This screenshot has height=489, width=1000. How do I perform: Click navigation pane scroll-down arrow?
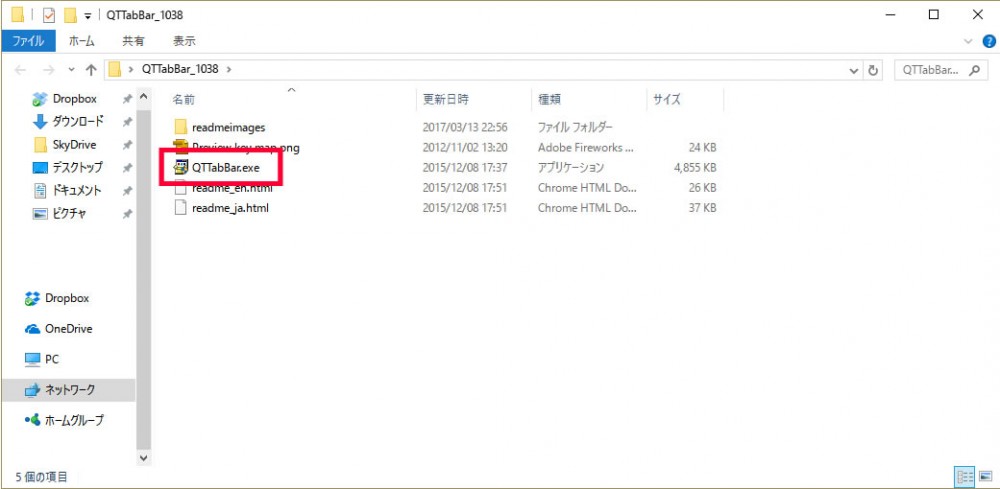143,457
